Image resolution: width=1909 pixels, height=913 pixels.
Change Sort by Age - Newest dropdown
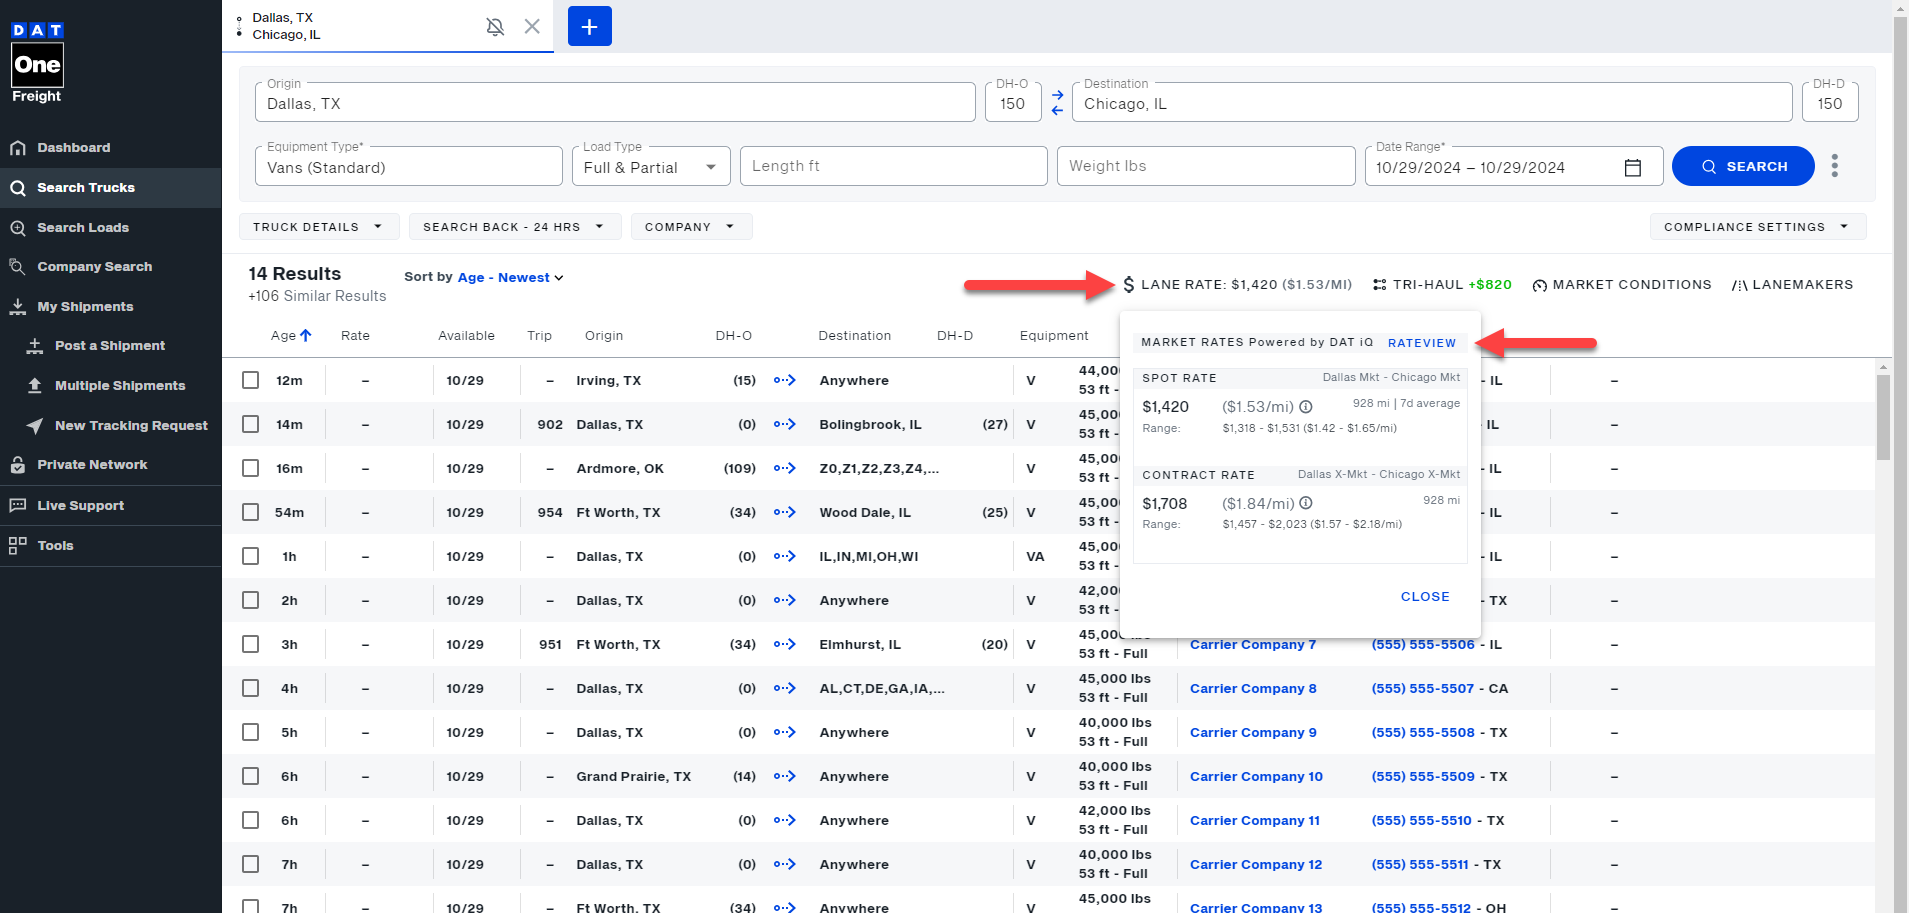(510, 277)
